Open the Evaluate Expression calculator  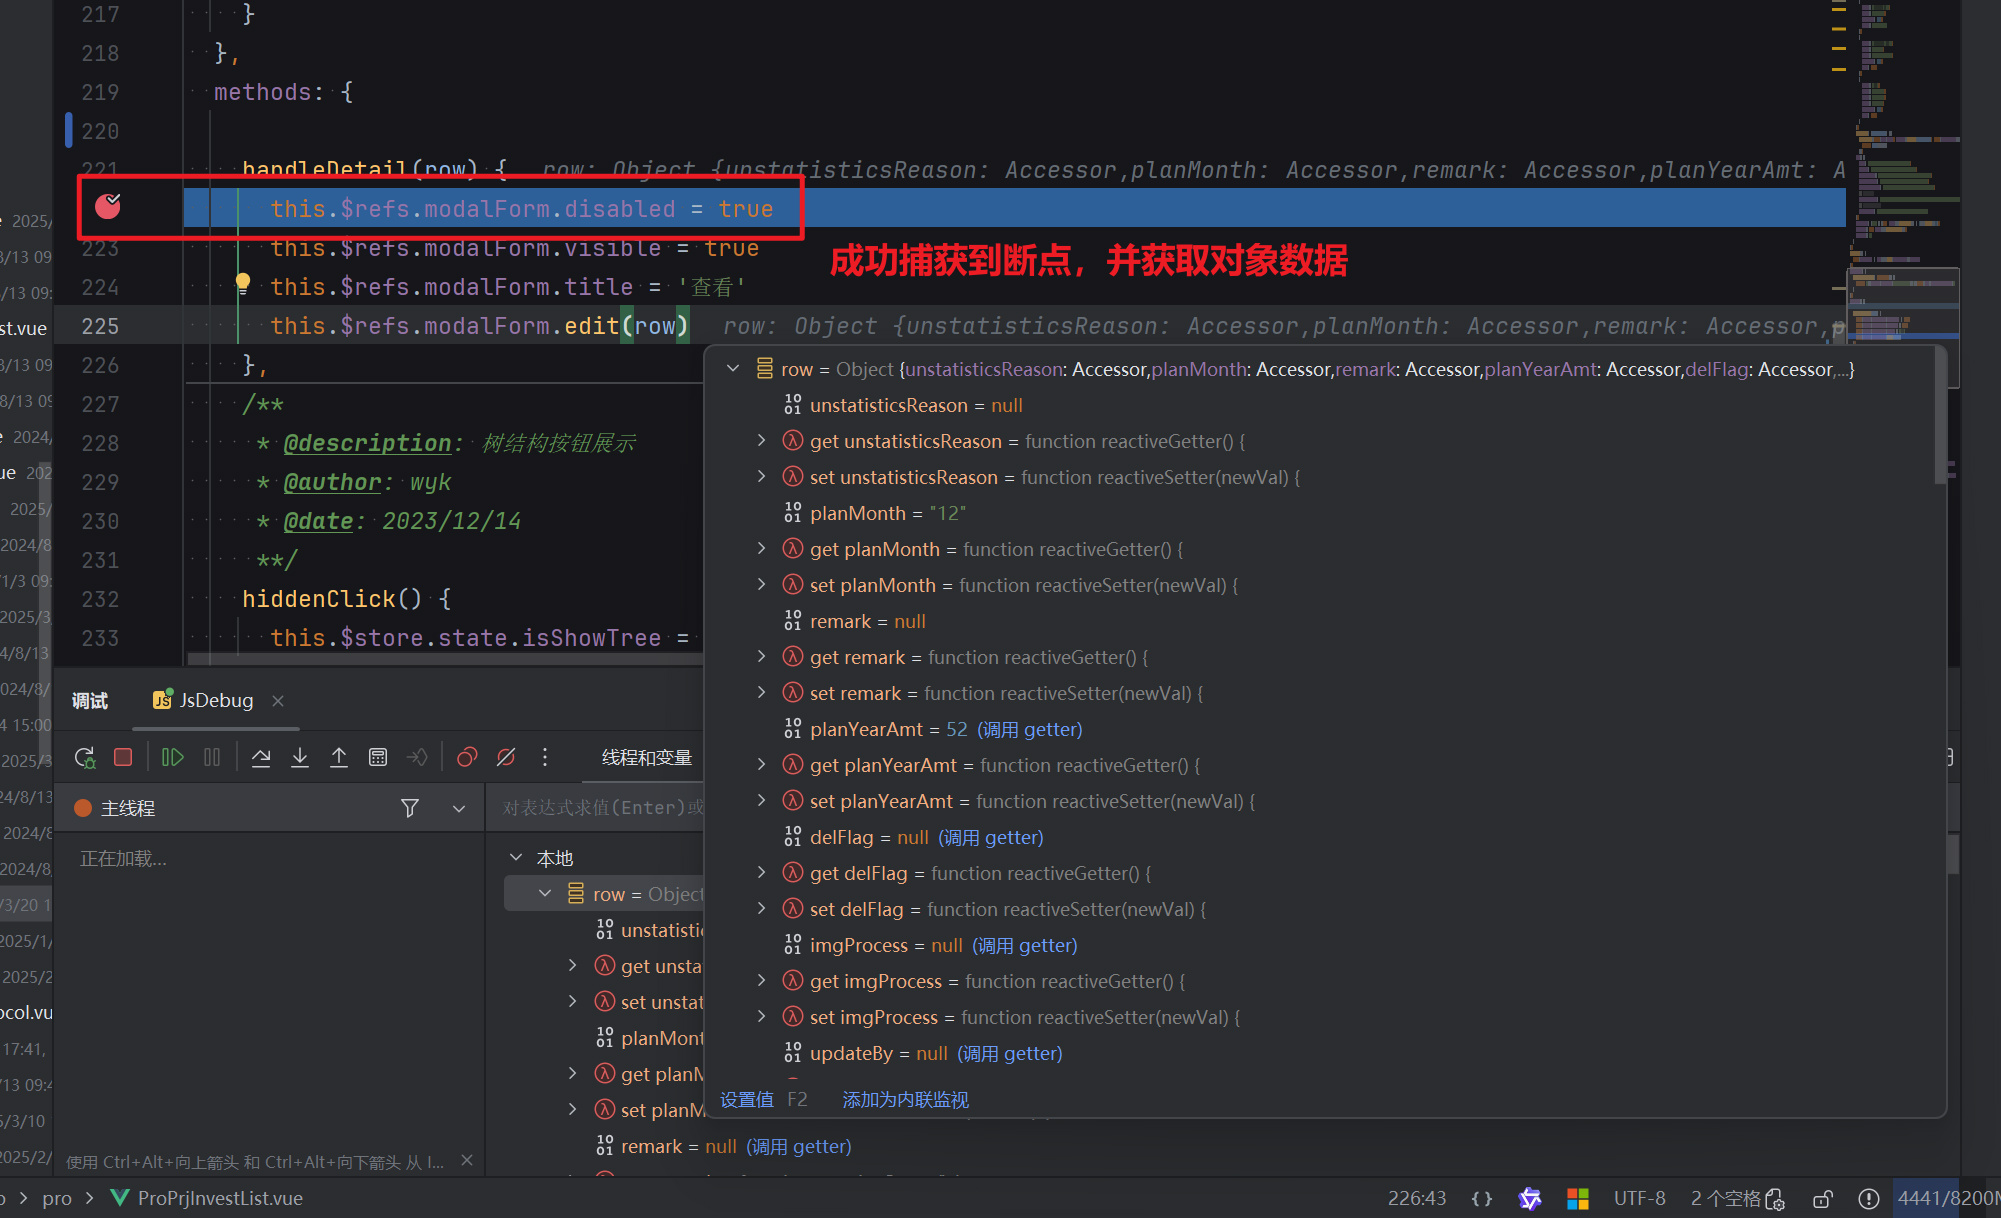pyautogui.click(x=378, y=758)
